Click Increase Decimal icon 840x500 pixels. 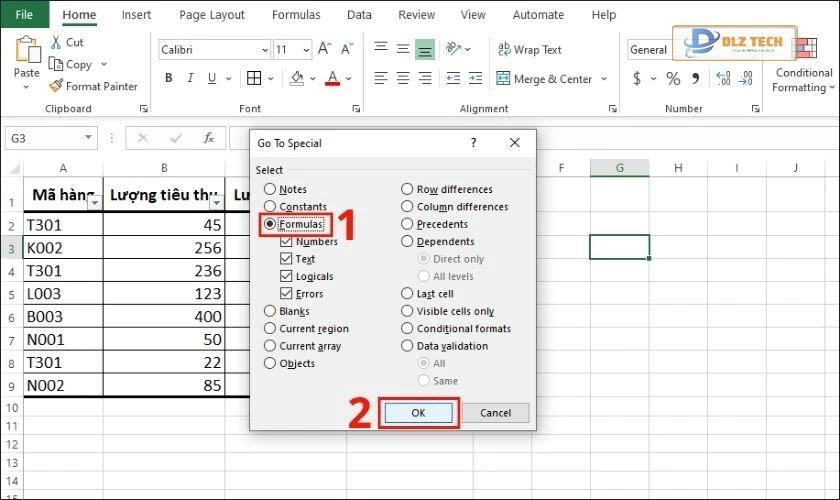tap(723, 79)
